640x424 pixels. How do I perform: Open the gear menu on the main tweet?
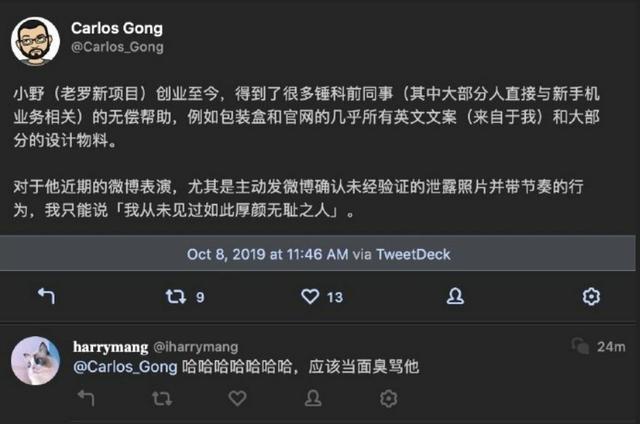591,296
